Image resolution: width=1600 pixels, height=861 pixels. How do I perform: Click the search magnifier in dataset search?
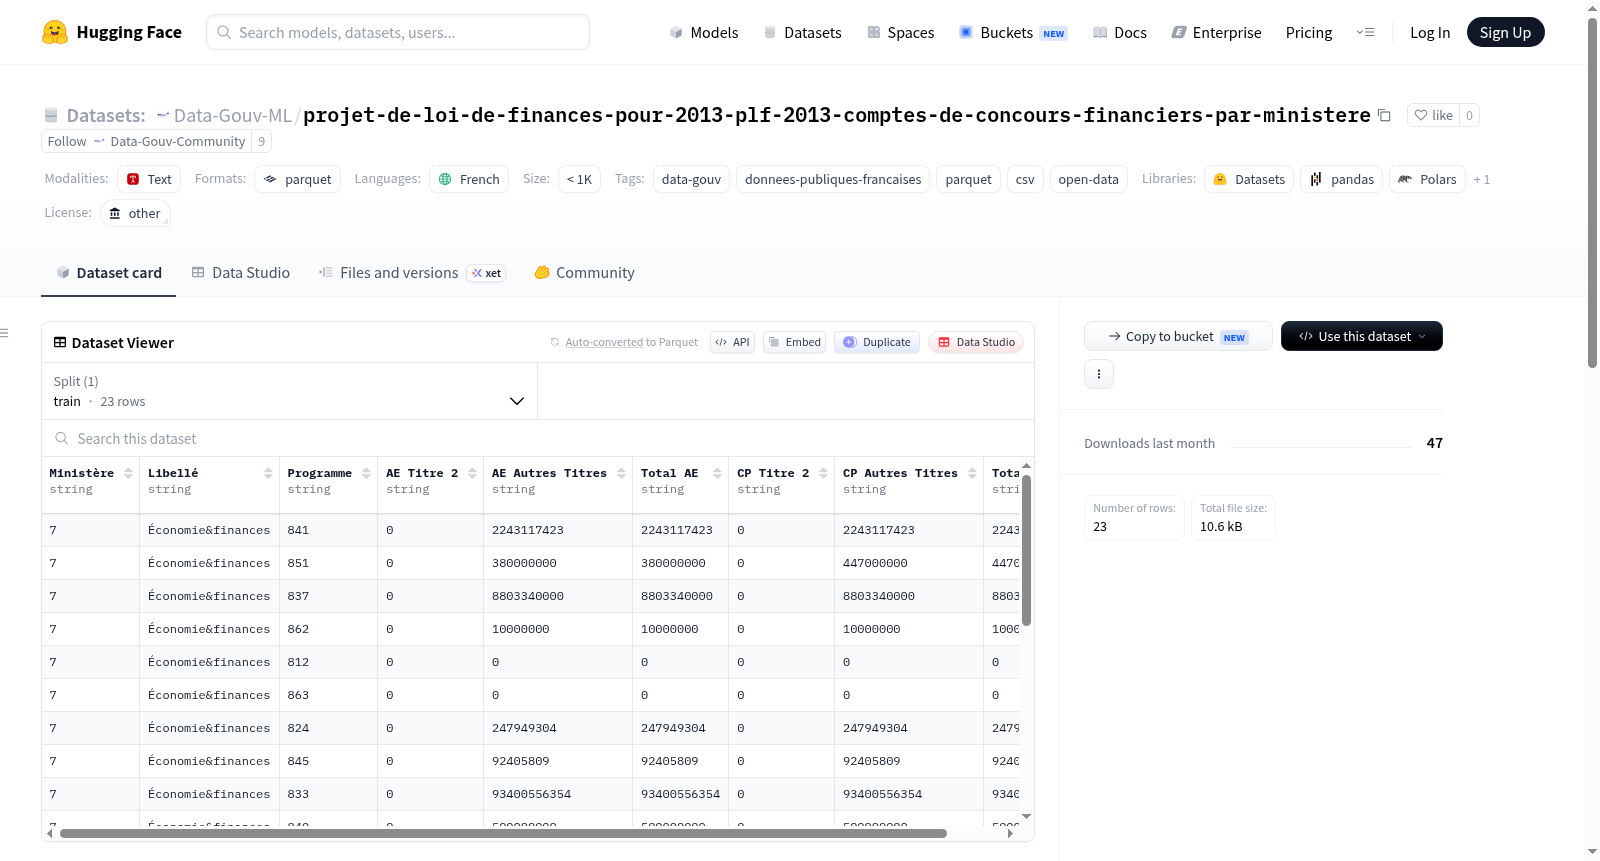(62, 439)
